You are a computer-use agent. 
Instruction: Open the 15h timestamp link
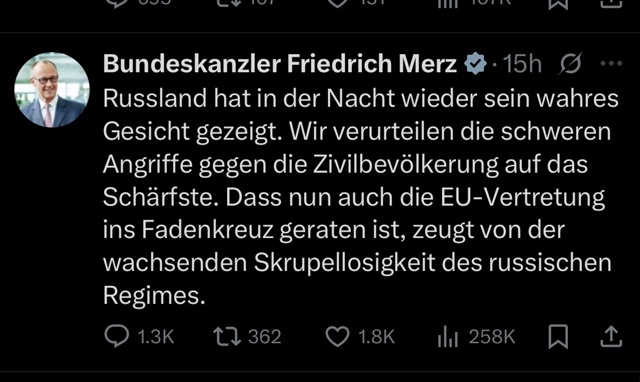click(522, 64)
